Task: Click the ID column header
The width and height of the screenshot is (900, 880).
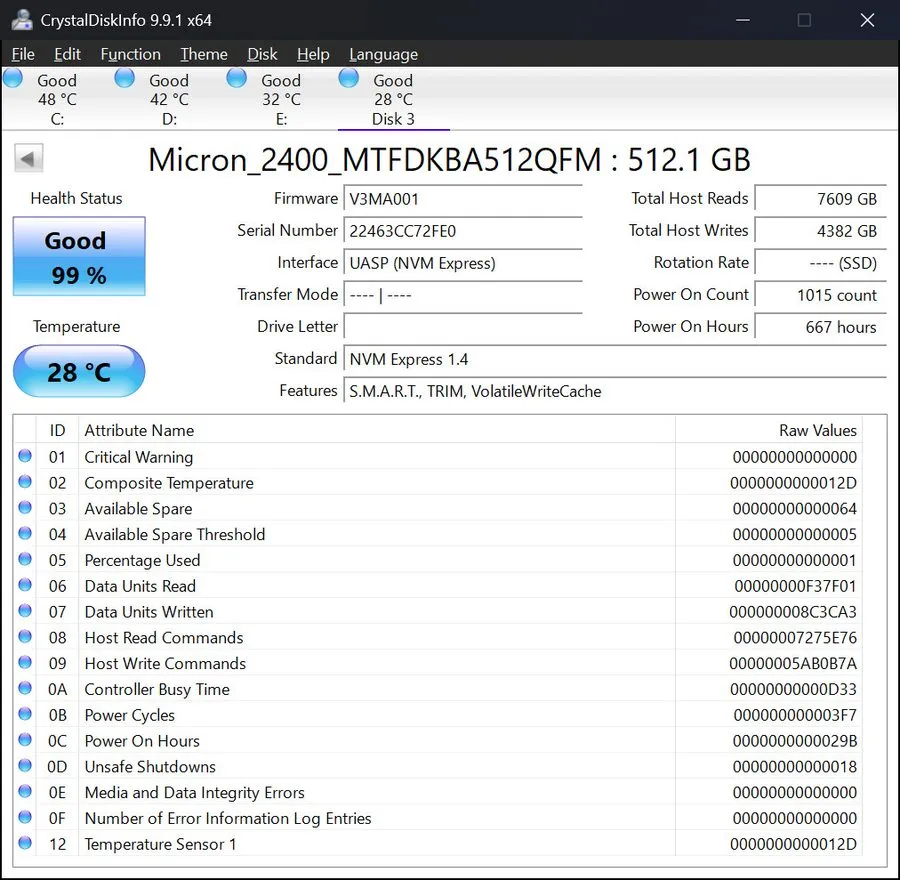Action: click(x=57, y=431)
